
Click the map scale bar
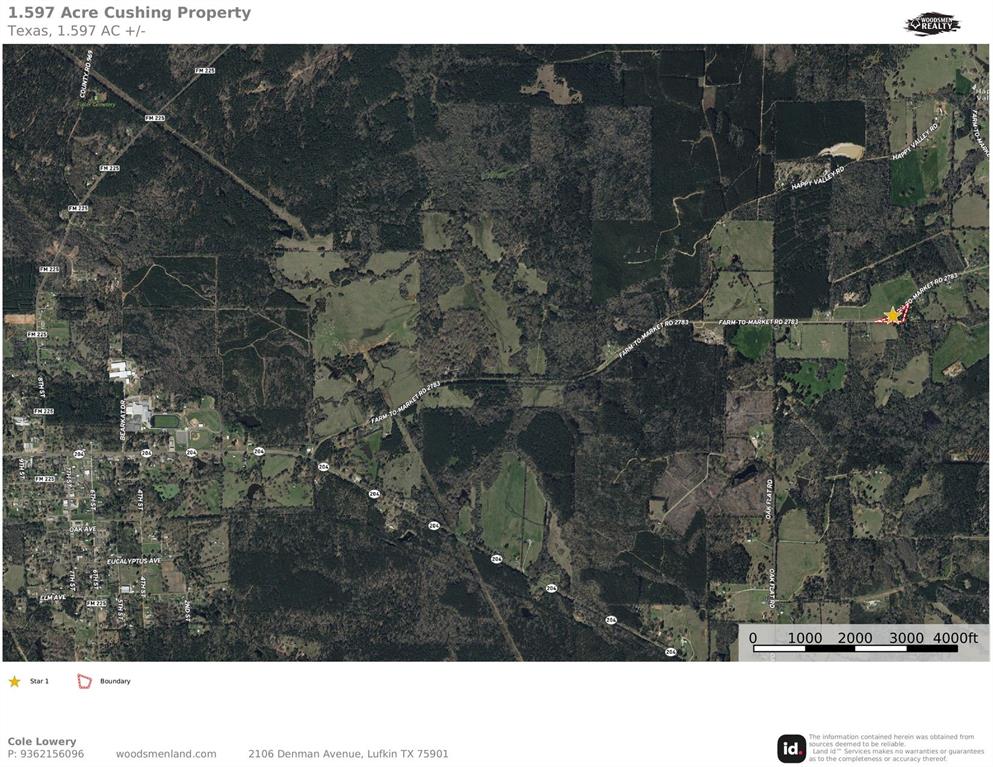tap(855, 643)
